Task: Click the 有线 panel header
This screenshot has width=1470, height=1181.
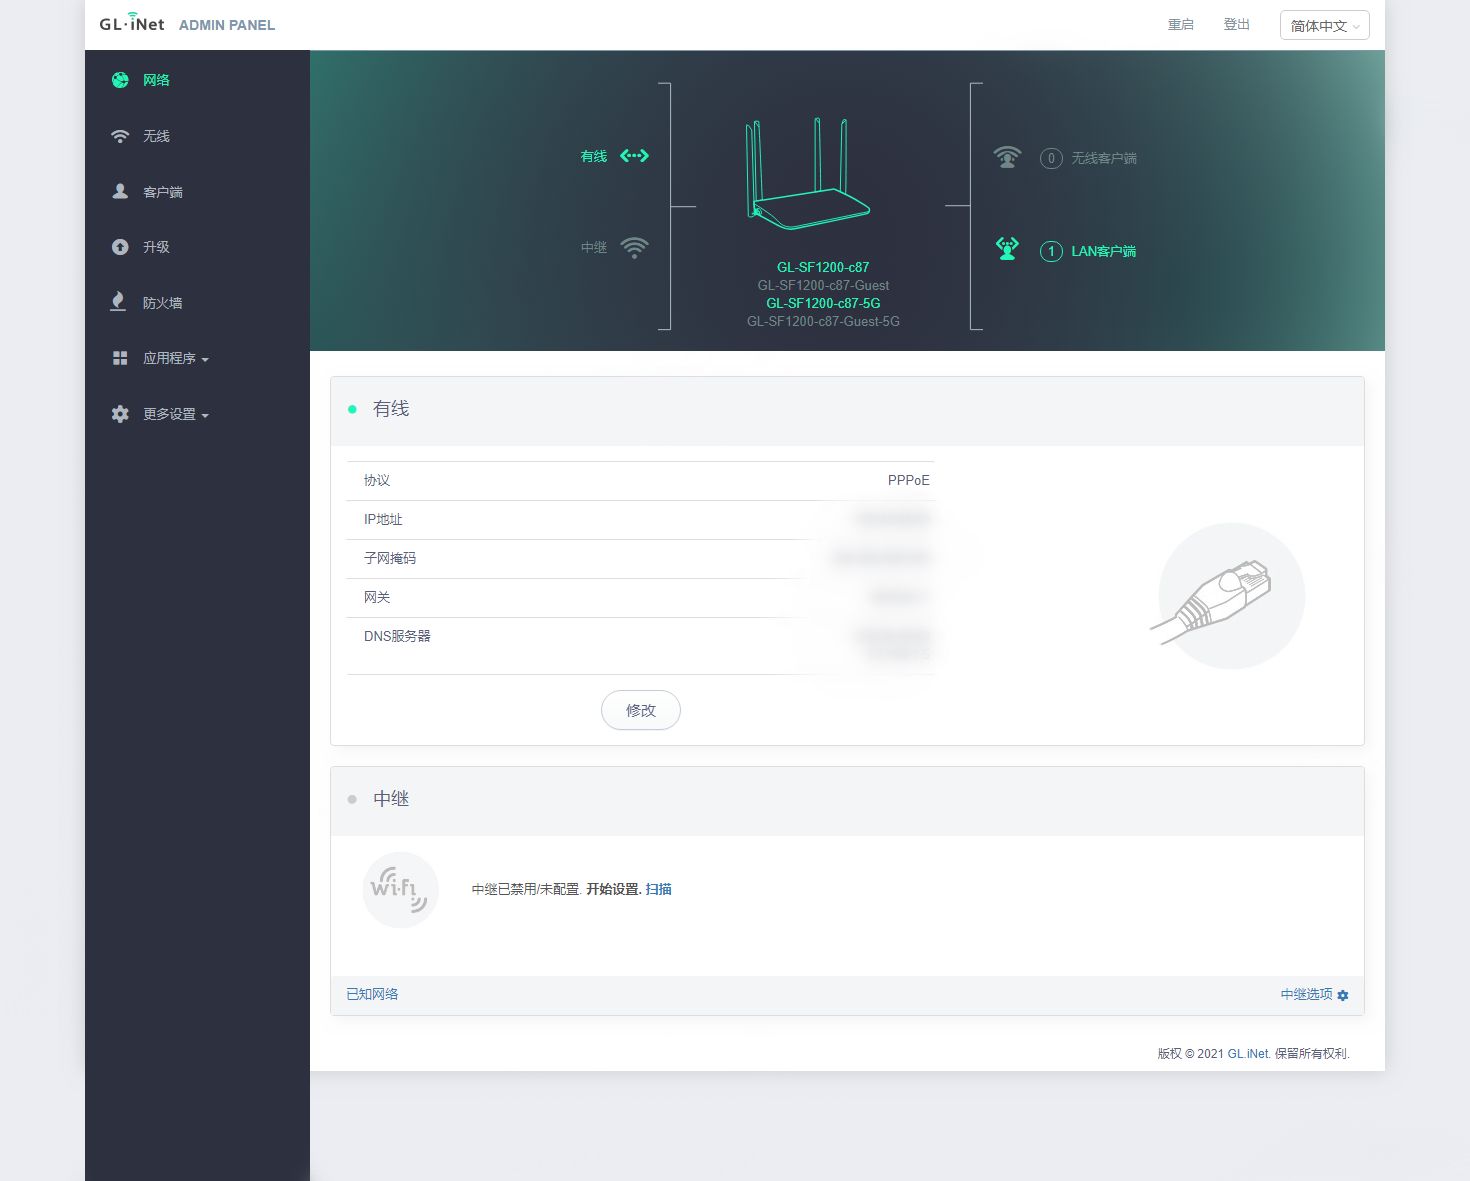Action: (x=847, y=410)
